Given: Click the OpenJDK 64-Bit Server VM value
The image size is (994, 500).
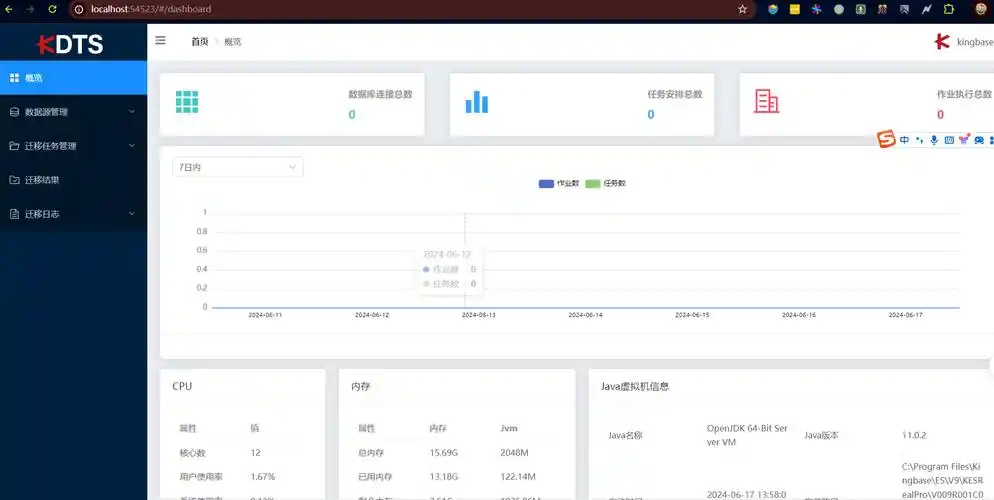Looking at the screenshot, I should (x=747, y=435).
